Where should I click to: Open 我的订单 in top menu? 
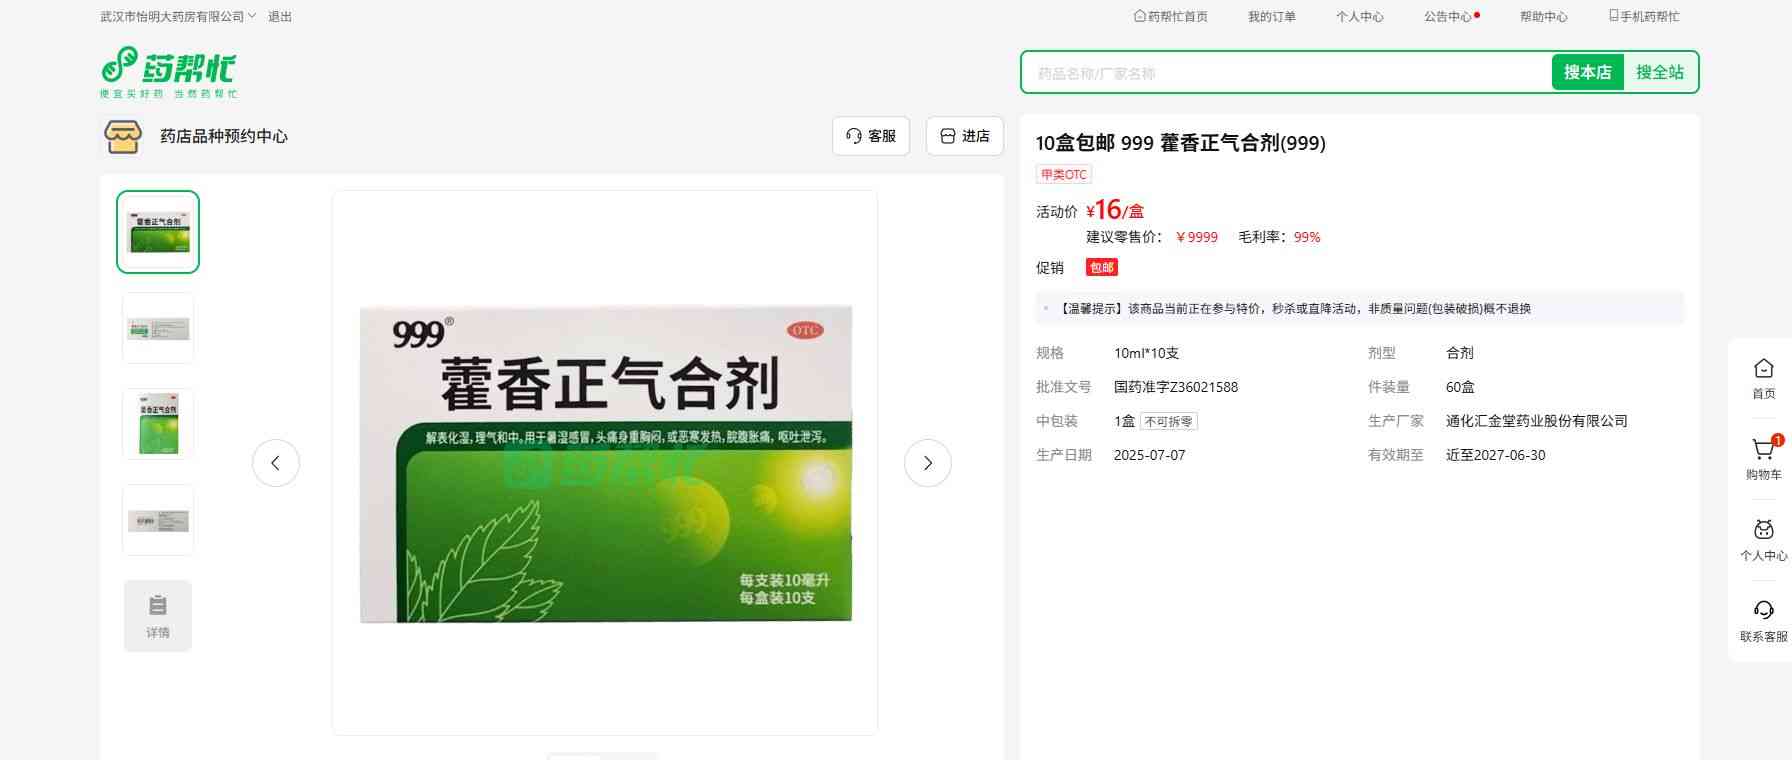tap(1271, 17)
